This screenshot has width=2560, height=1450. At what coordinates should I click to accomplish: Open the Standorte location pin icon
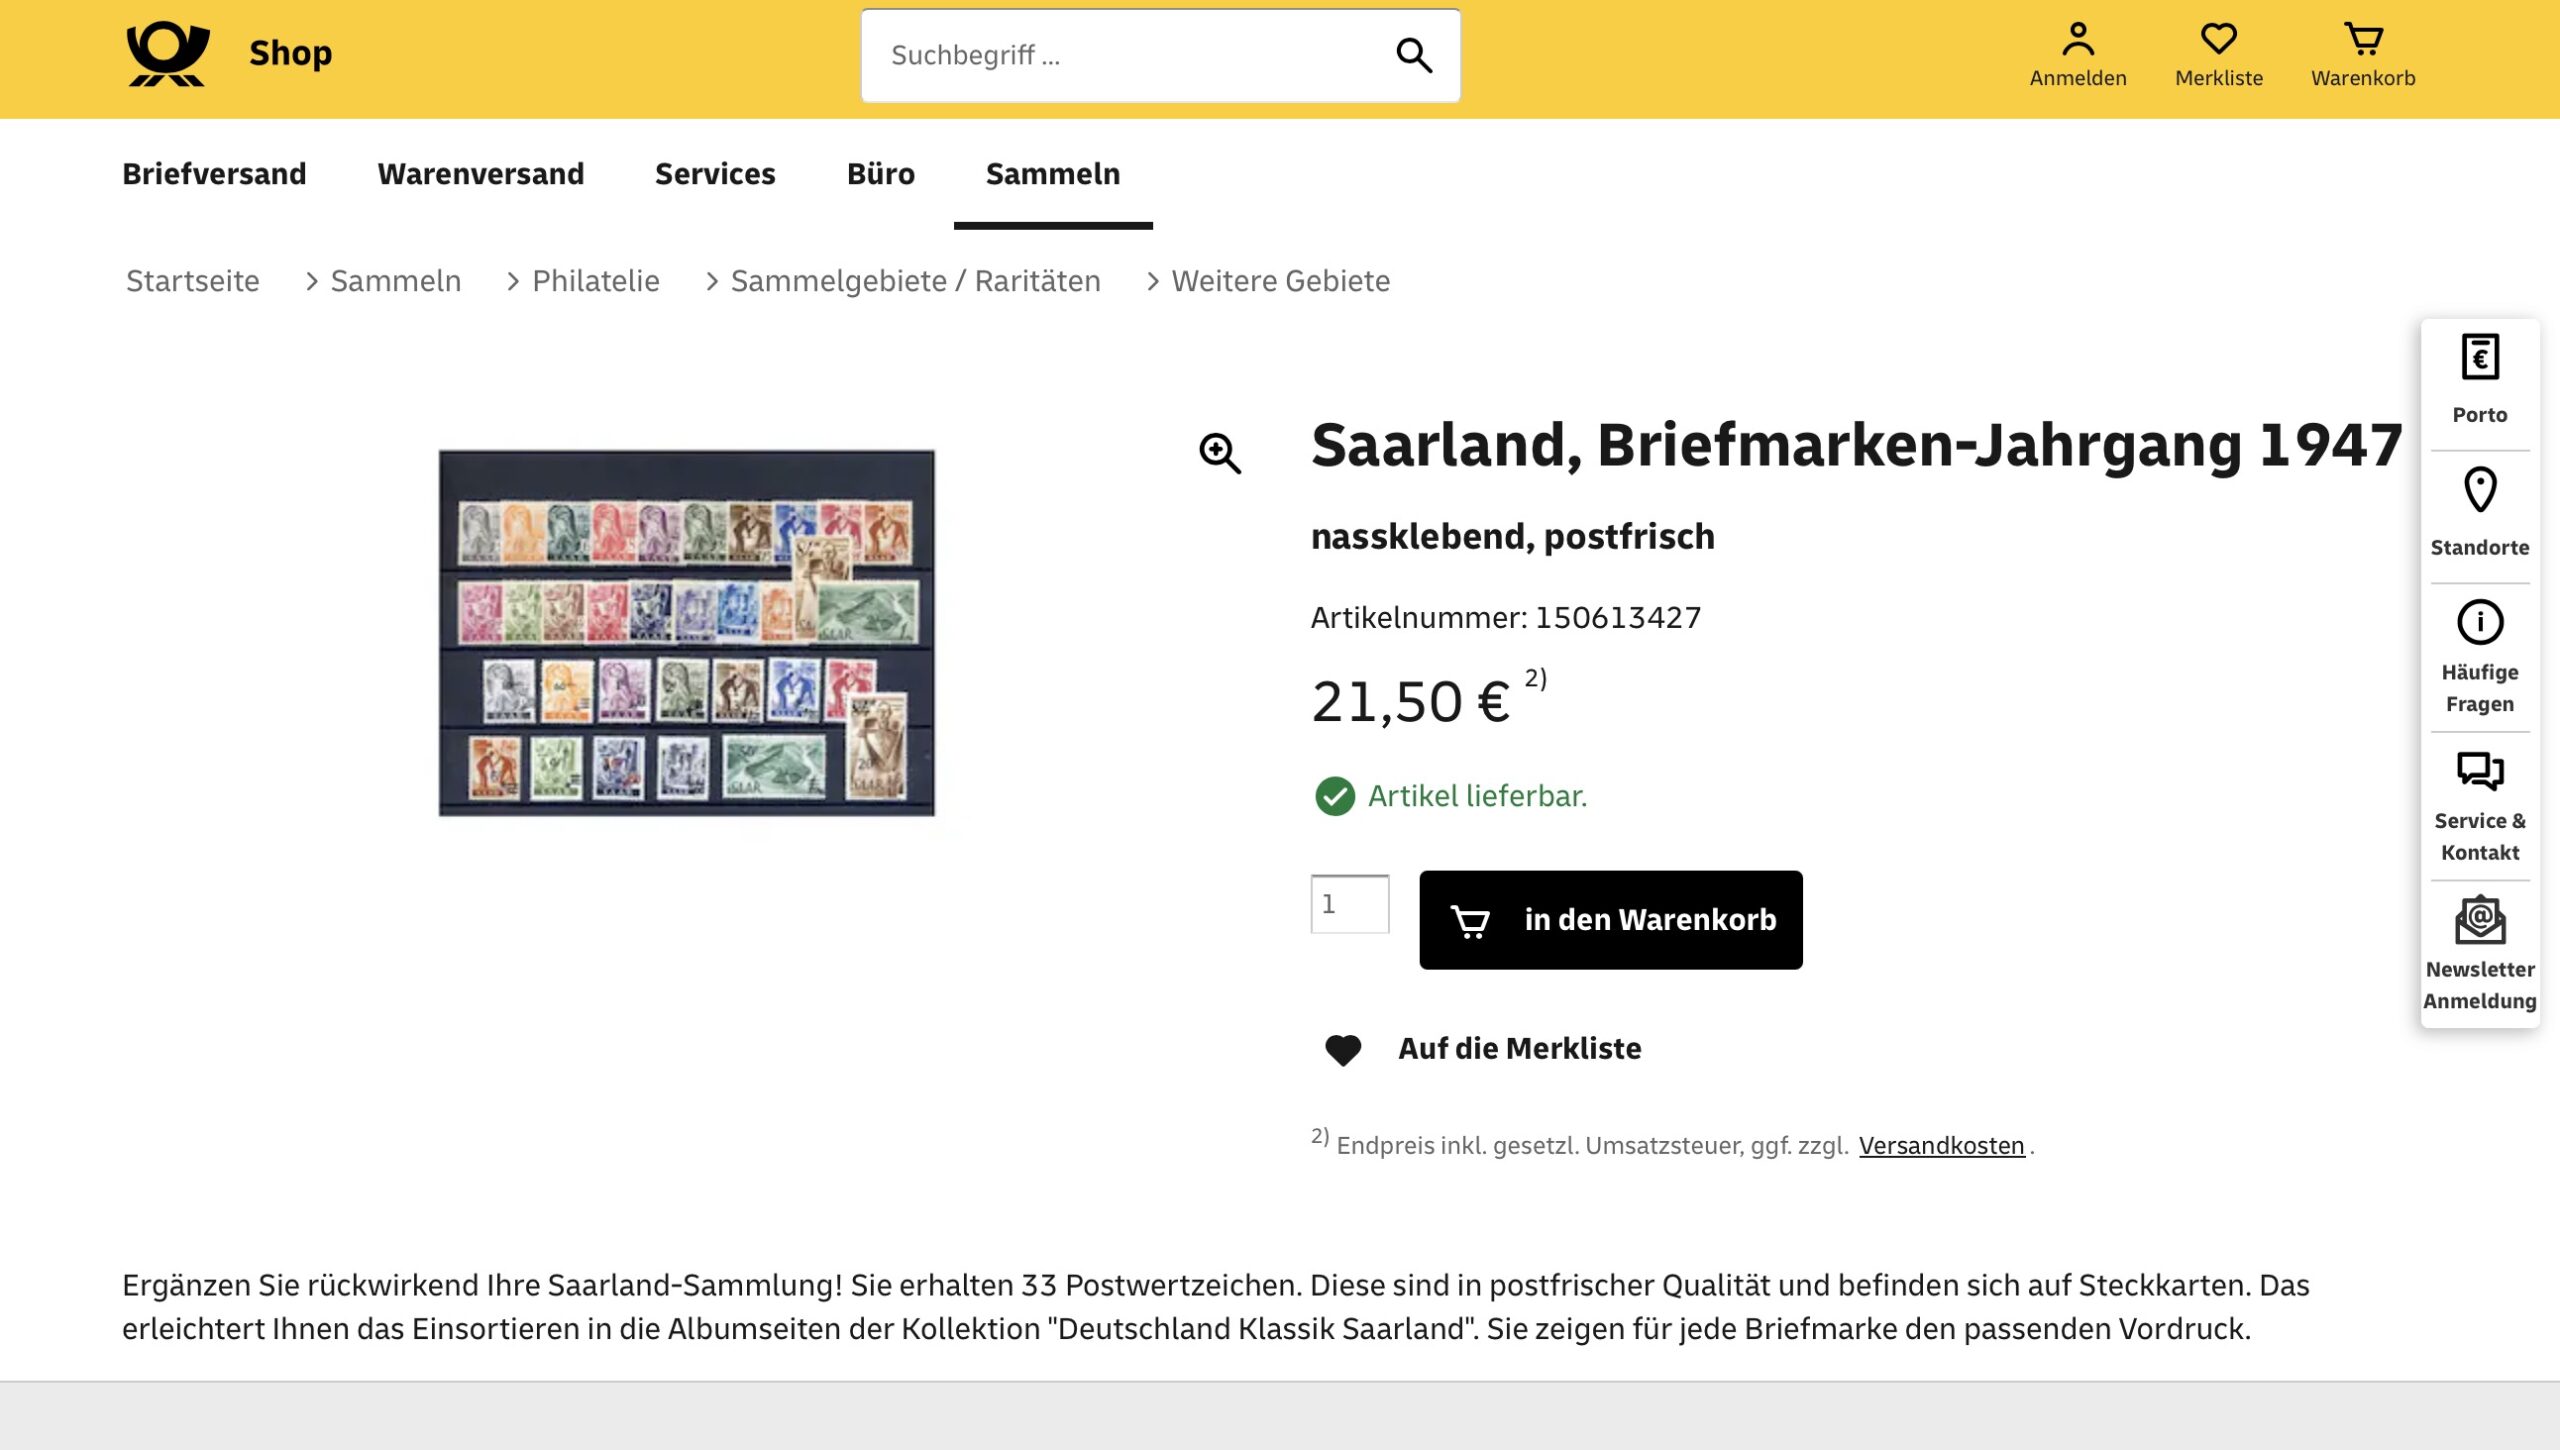pos(2480,490)
